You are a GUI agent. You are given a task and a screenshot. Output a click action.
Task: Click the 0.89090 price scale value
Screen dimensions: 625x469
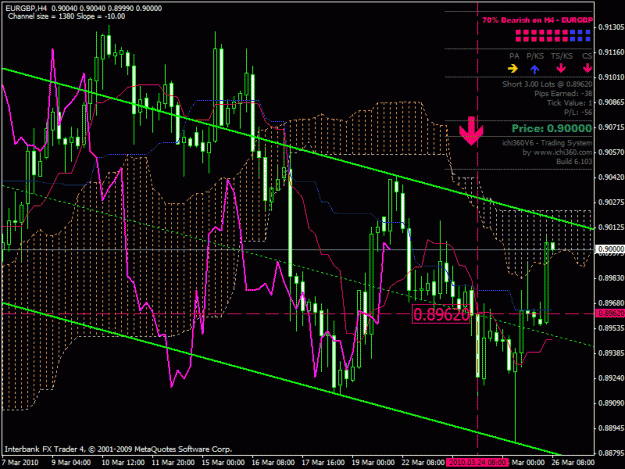611,403
